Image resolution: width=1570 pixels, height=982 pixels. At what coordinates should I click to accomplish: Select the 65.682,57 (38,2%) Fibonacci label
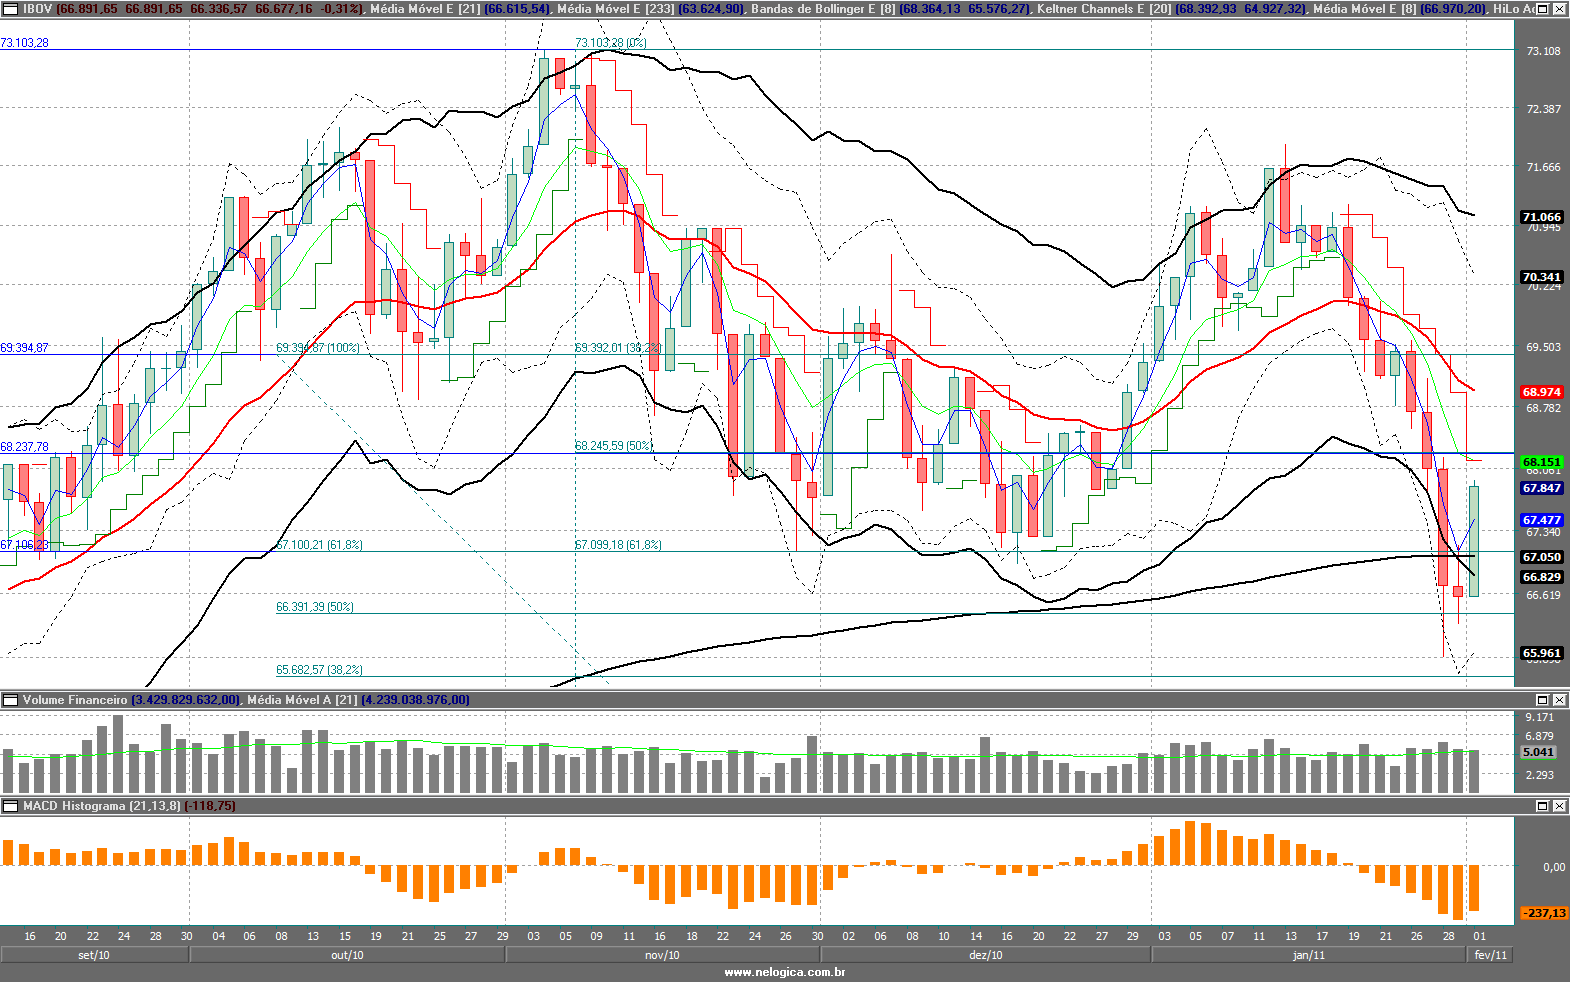click(x=319, y=670)
